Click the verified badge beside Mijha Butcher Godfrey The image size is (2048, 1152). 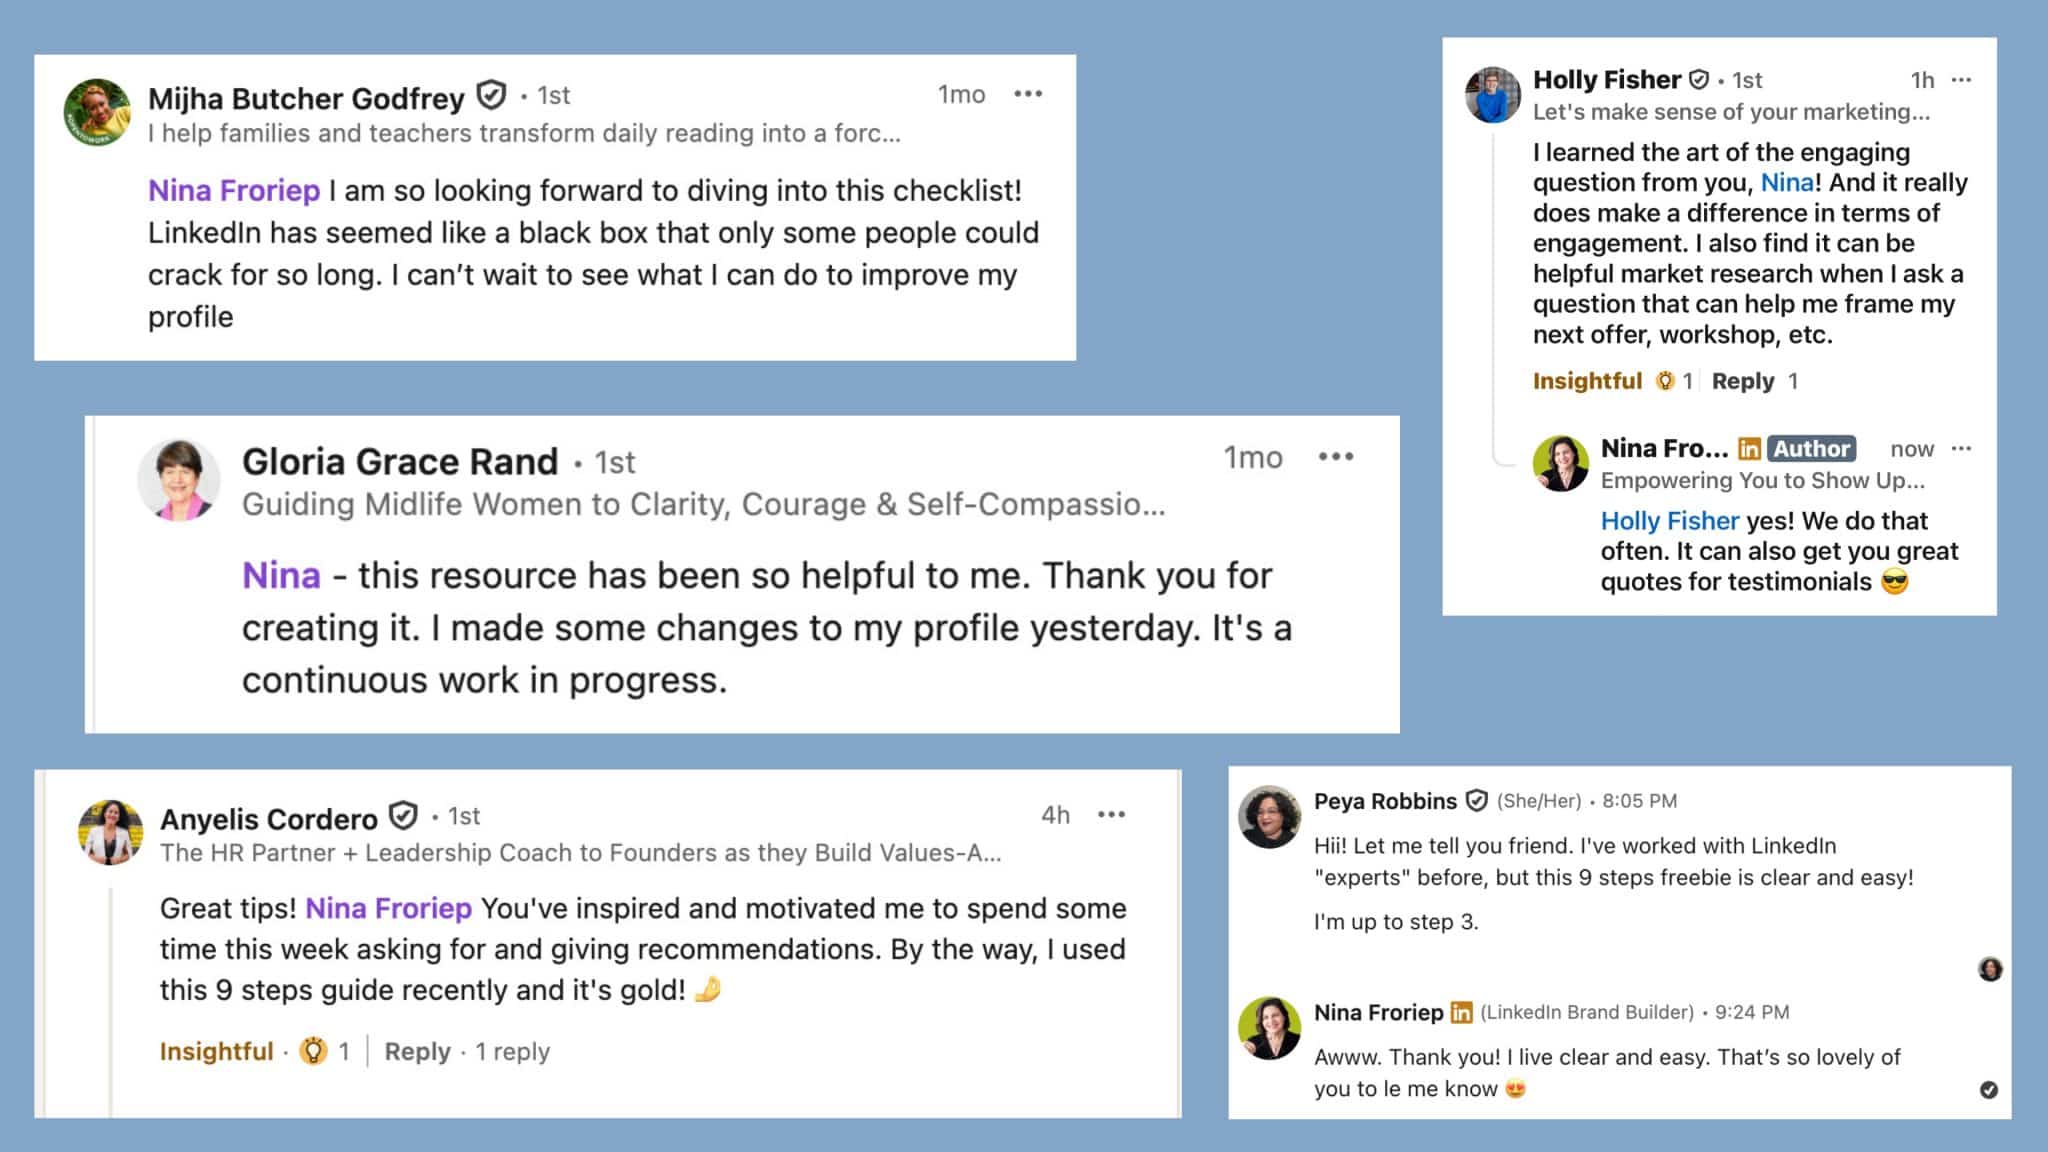pyautogui.click(x=489, y=97)
